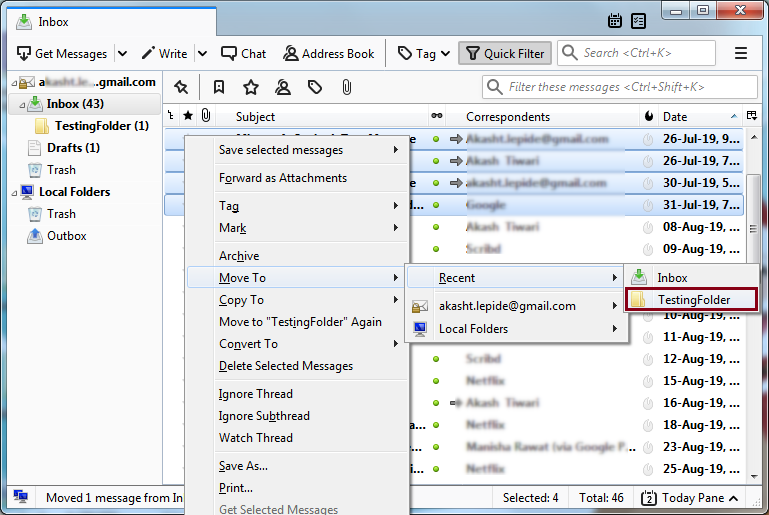
Task: Collapse Local Folders expander
Action: (14, 193)
